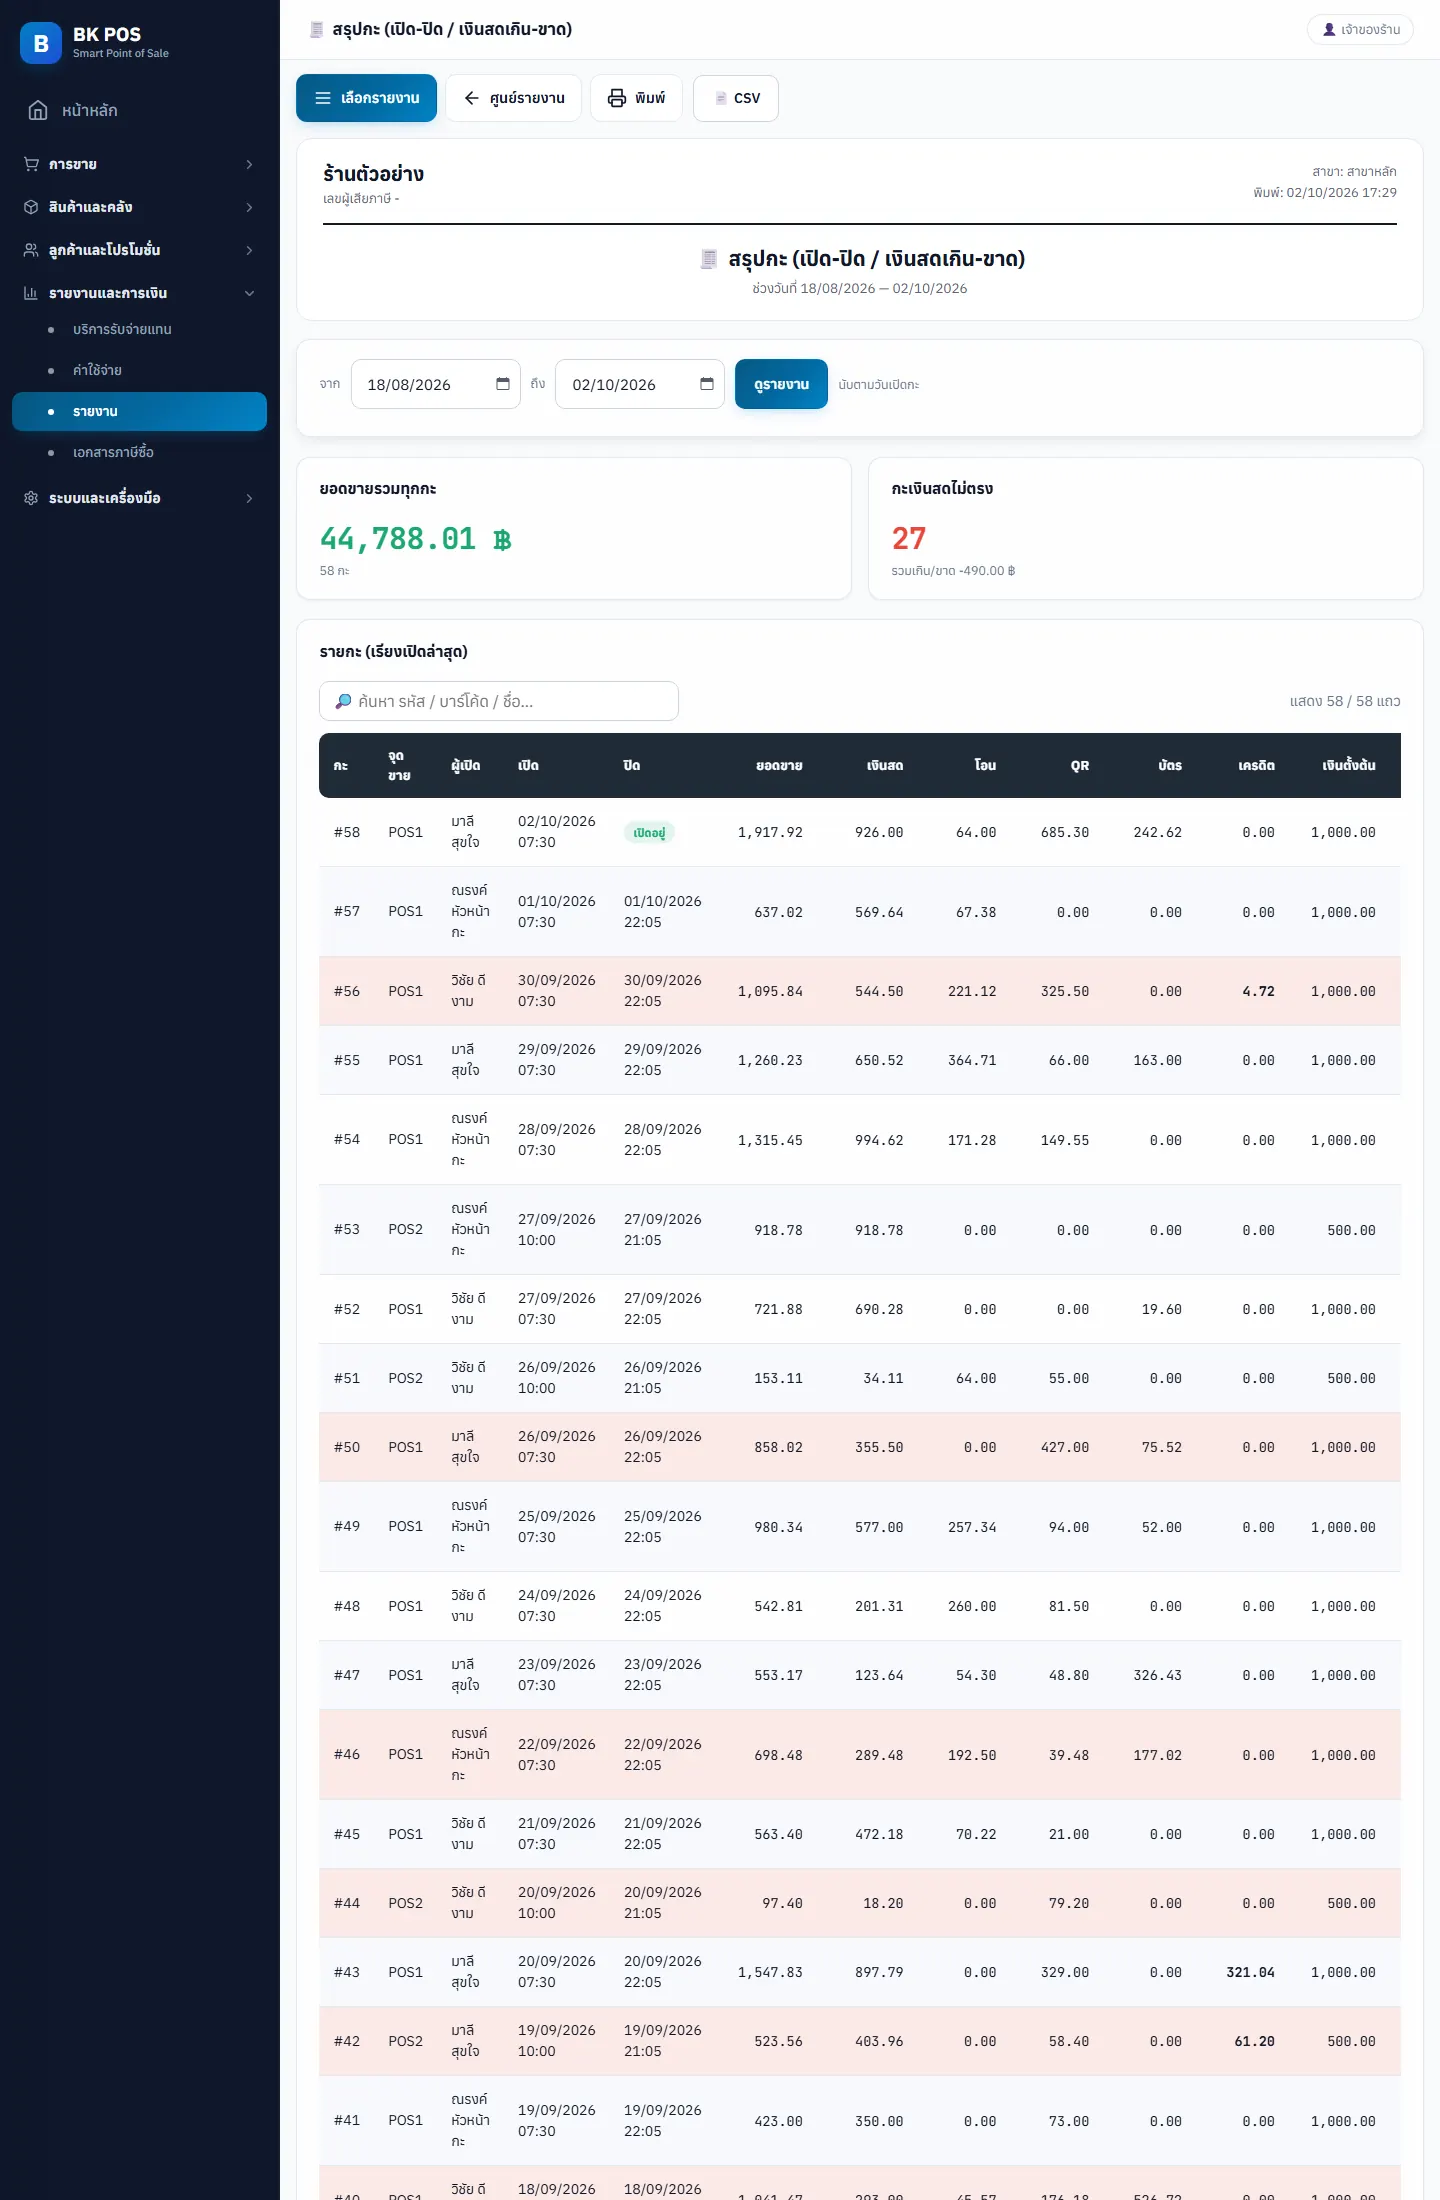Screen dimensions: 1440x2200
Task: Open บริการรับจ่ายแทน submenu item
Action: coord(139,329)
